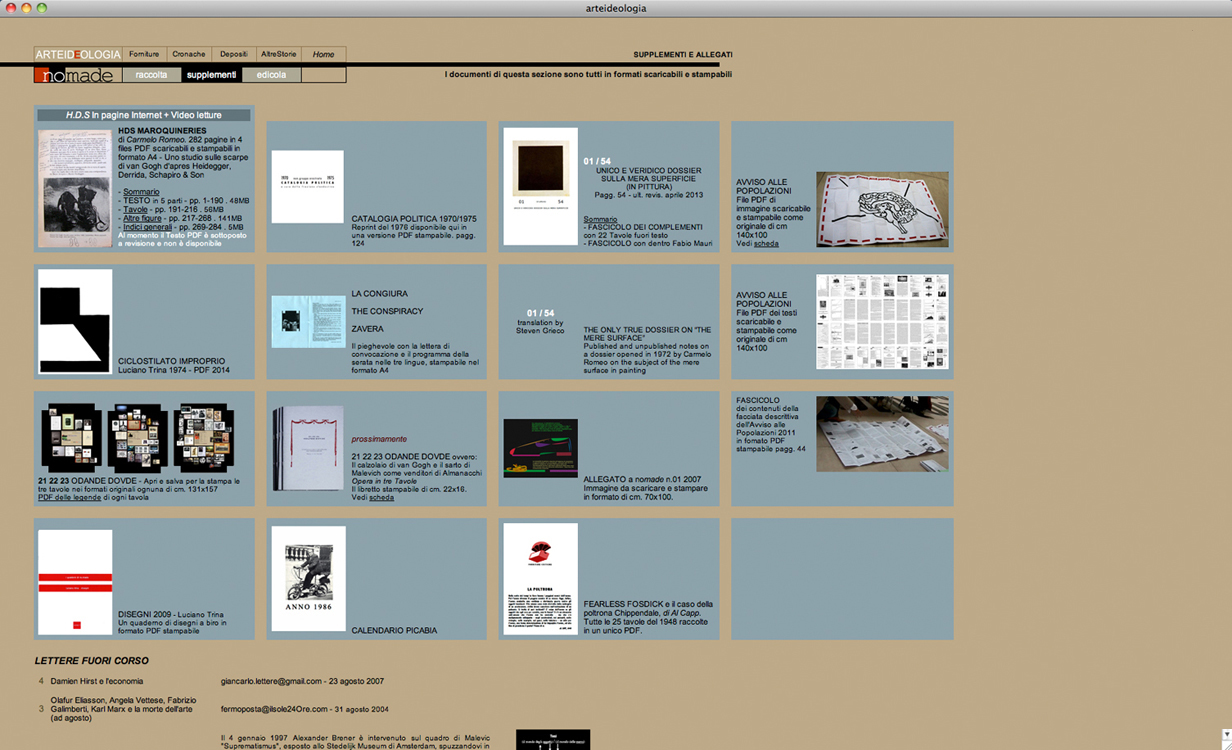The width and height of the screenshot is (1232, 750).
Task: Open the third Odande Dovde table thumbnail
Action: 203,438
